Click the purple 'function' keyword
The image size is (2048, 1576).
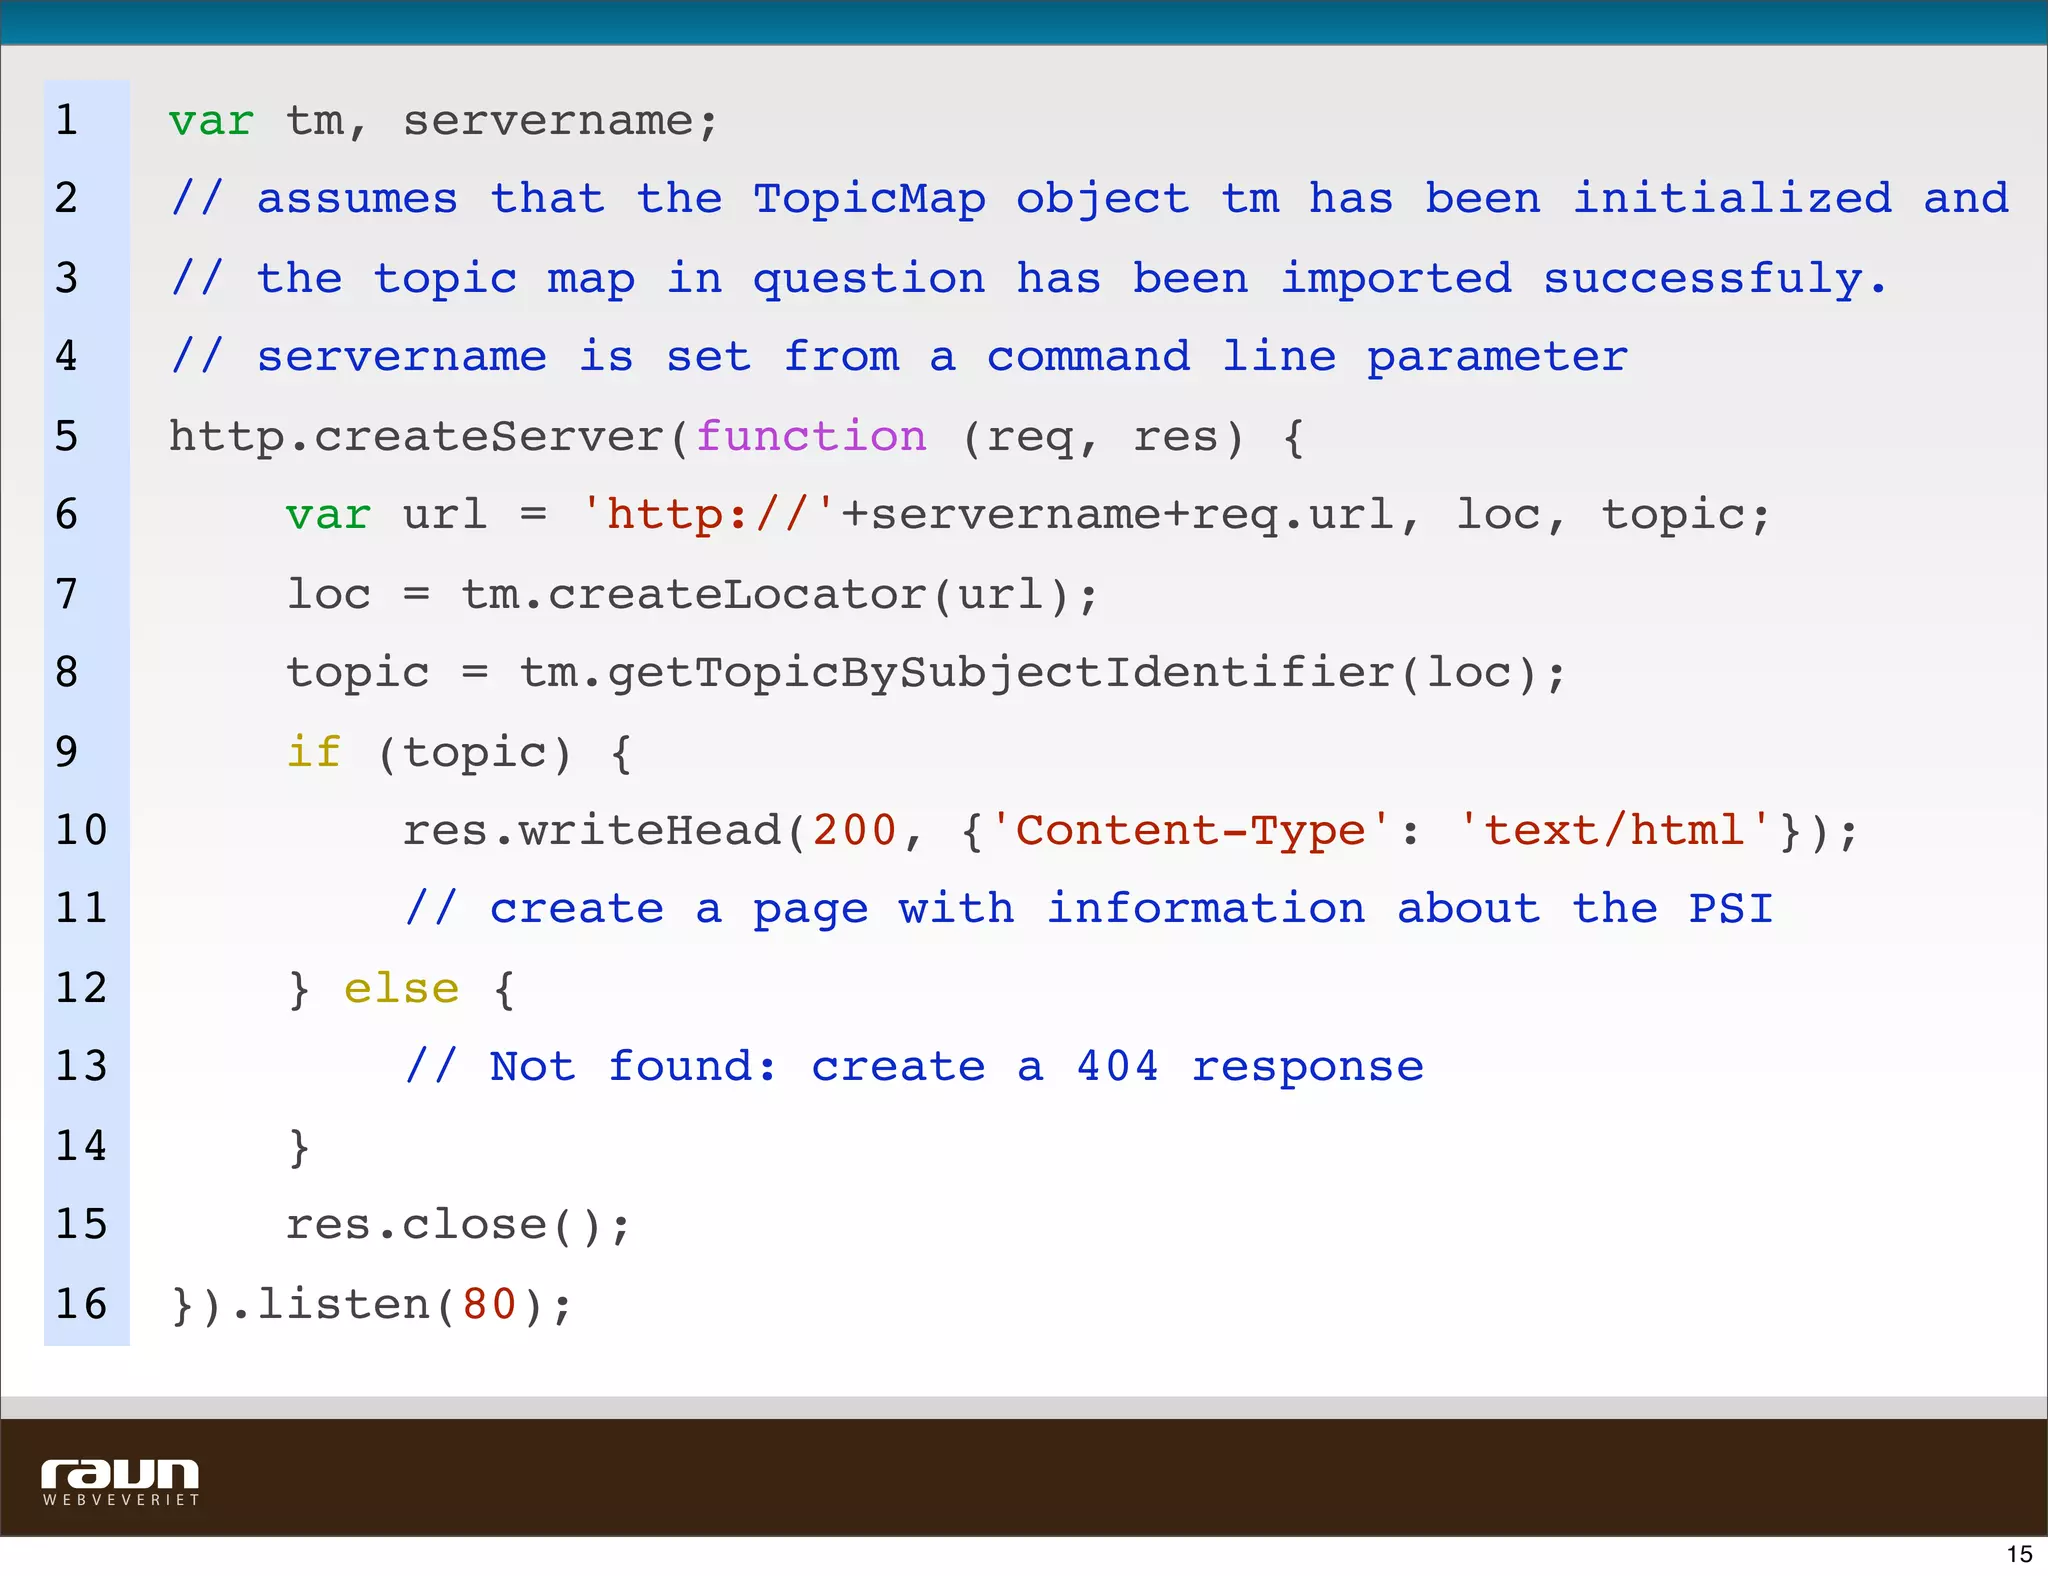[x=811, y=436]
